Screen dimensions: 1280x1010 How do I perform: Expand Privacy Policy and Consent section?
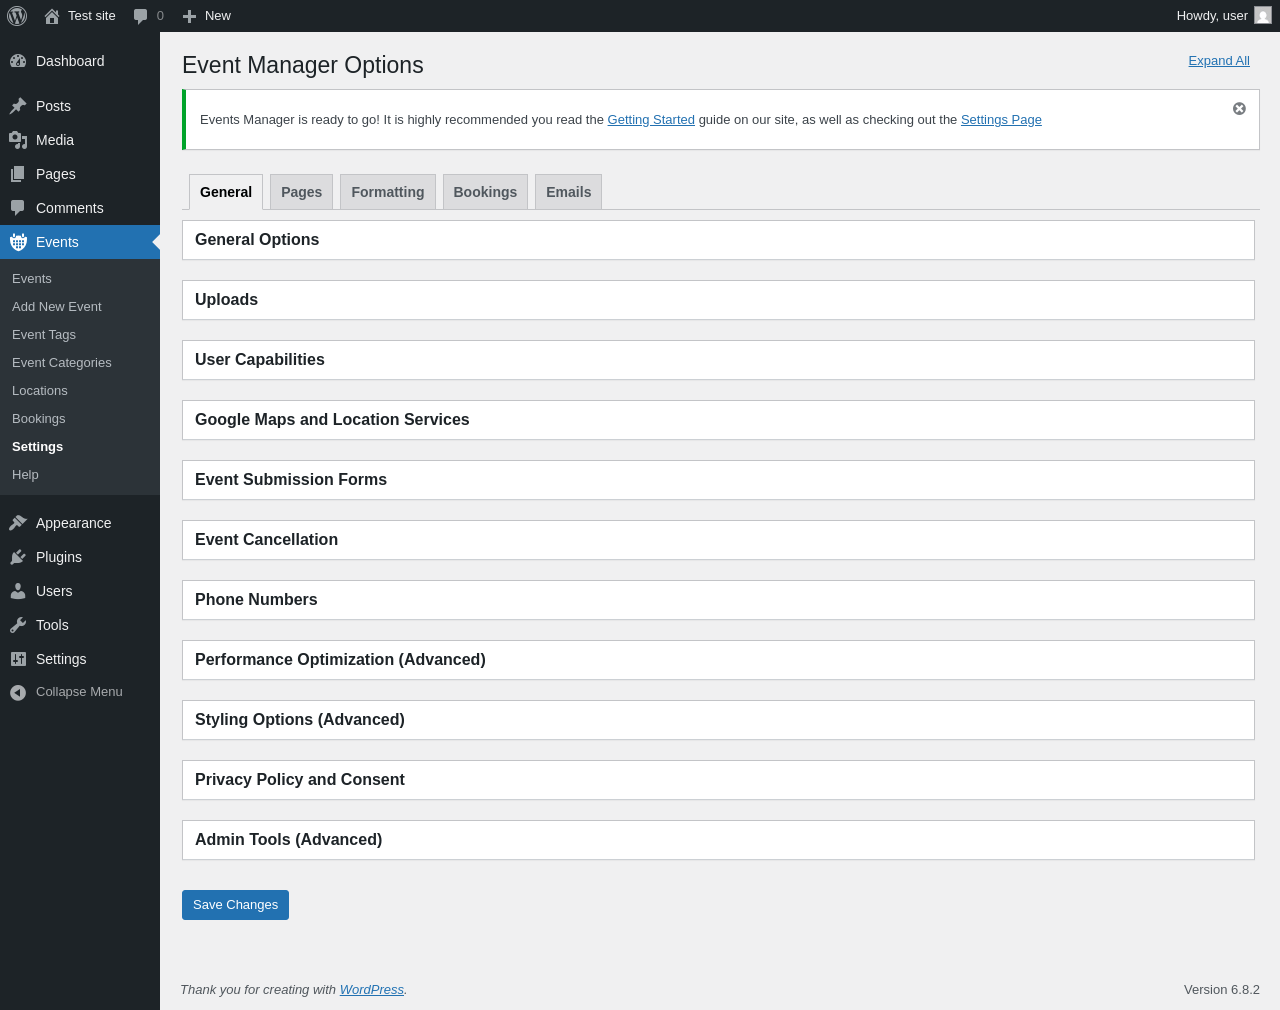point(718,780)
